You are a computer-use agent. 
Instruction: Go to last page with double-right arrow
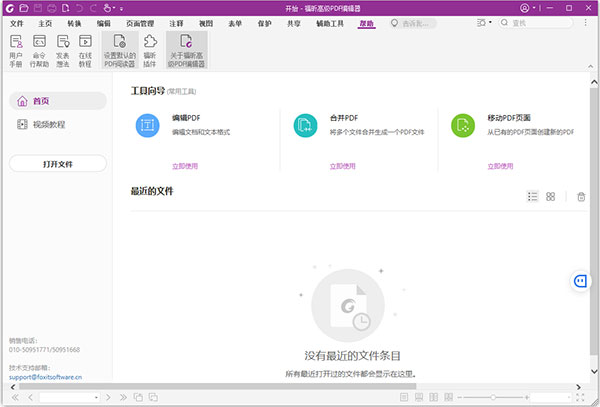click(123, 397)
